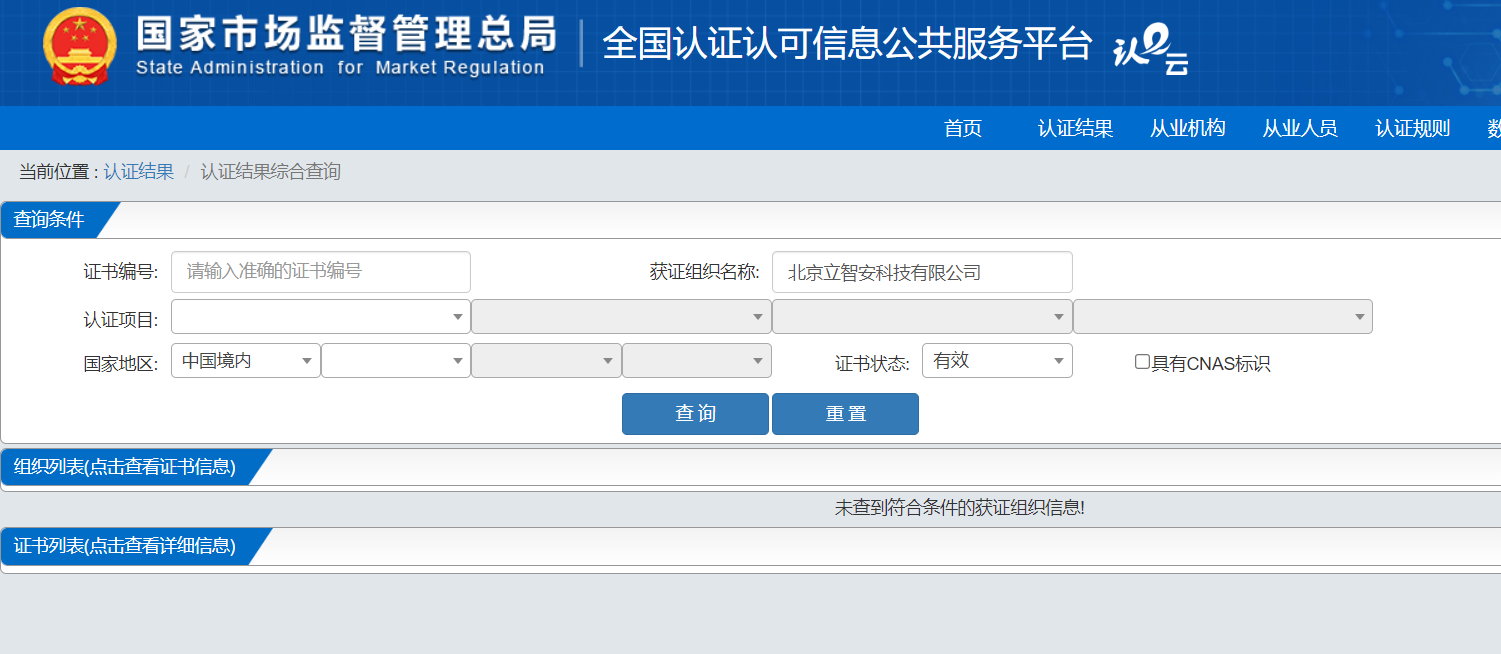This screenshot has height=654, width=1501.
Task: Click the 获证组织名称 input field
Action: pyautogui.click(x=922, y=272)
